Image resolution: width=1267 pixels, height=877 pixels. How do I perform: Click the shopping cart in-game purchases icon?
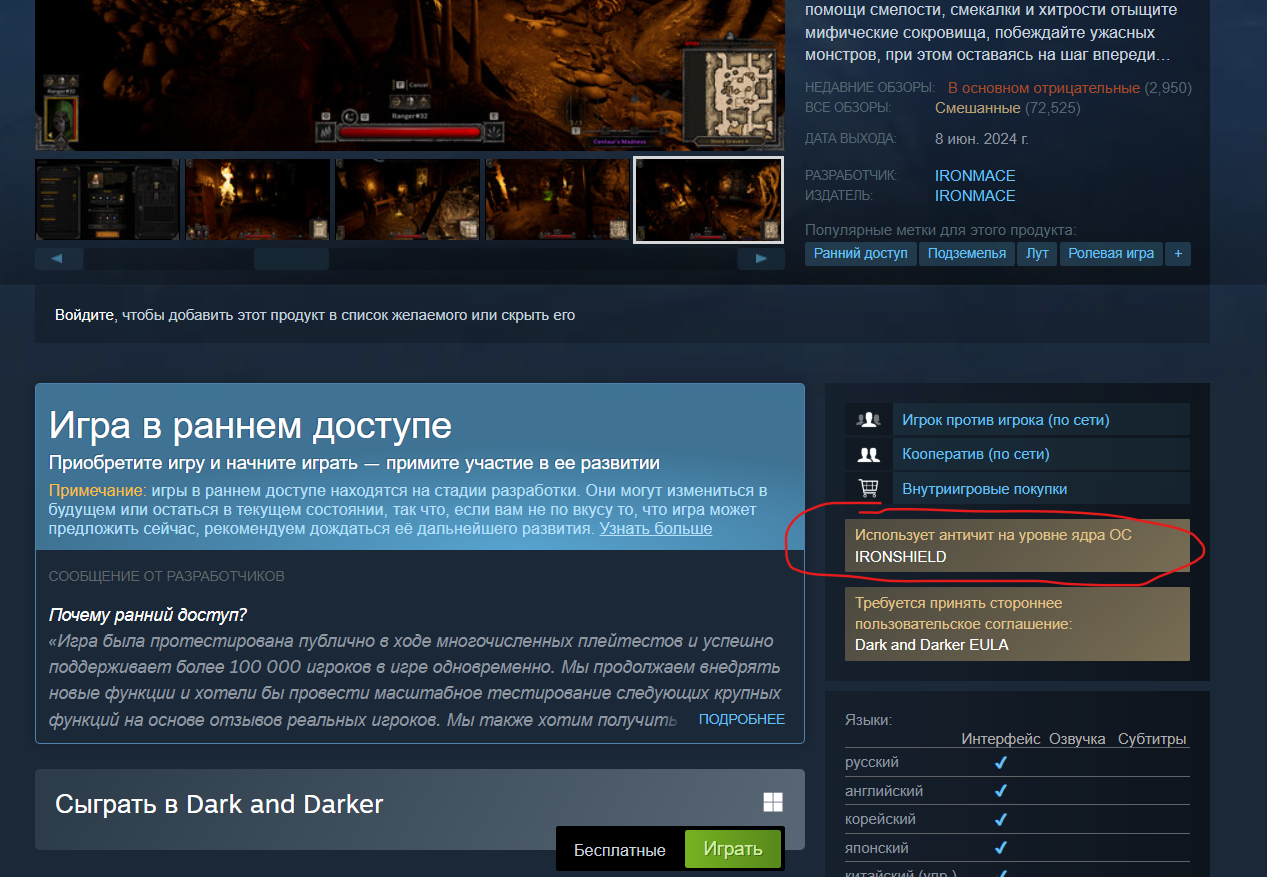(868, 489)
